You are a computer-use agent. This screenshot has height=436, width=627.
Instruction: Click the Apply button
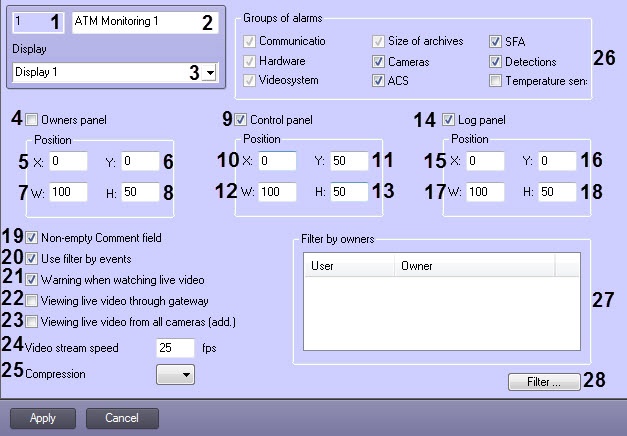coord(43,418)
